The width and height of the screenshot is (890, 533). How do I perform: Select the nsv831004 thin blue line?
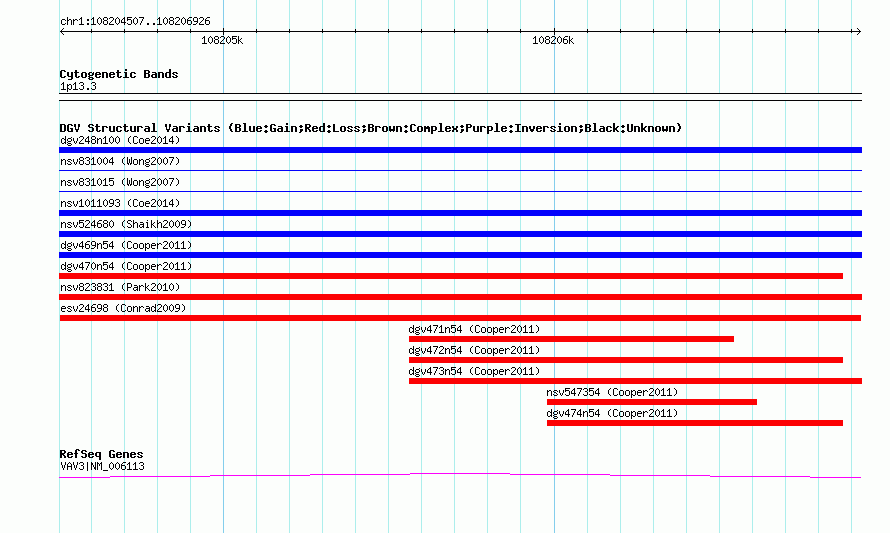coord(460,170)
